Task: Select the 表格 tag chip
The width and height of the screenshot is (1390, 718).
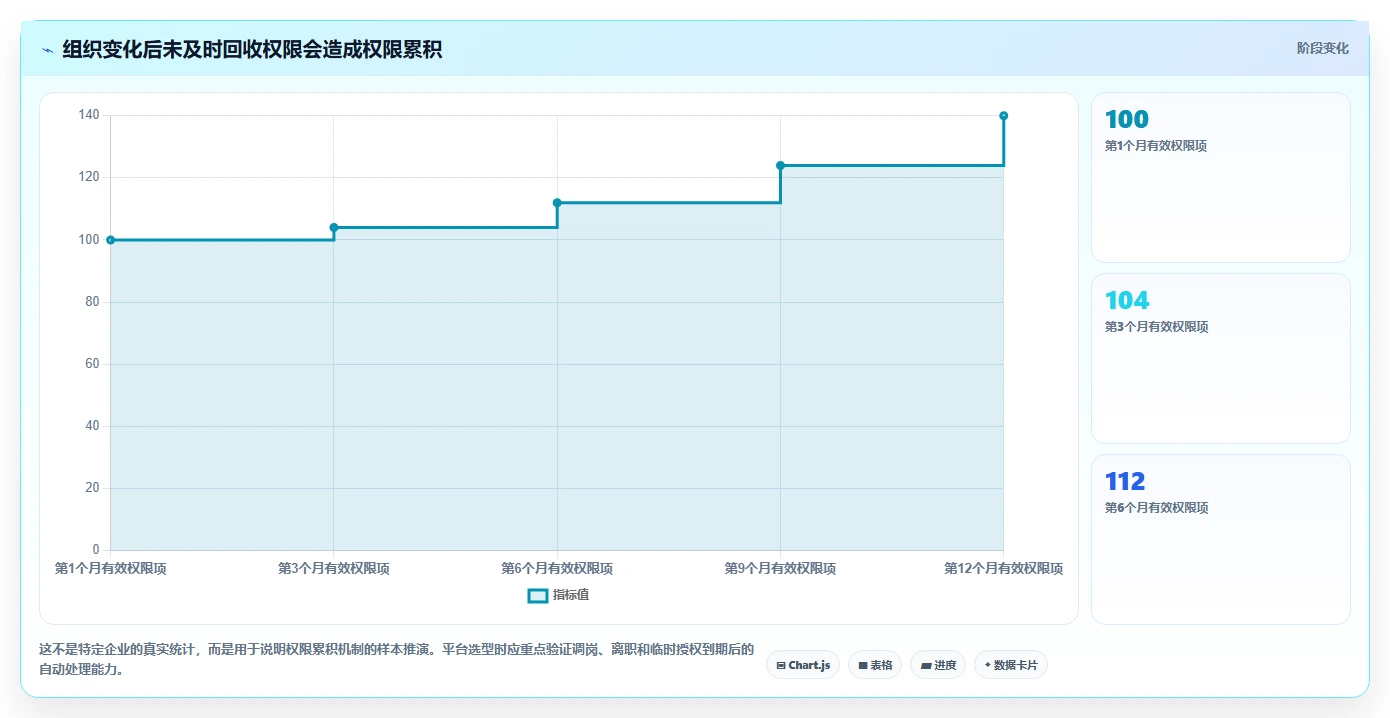Action: coord(875,665)
